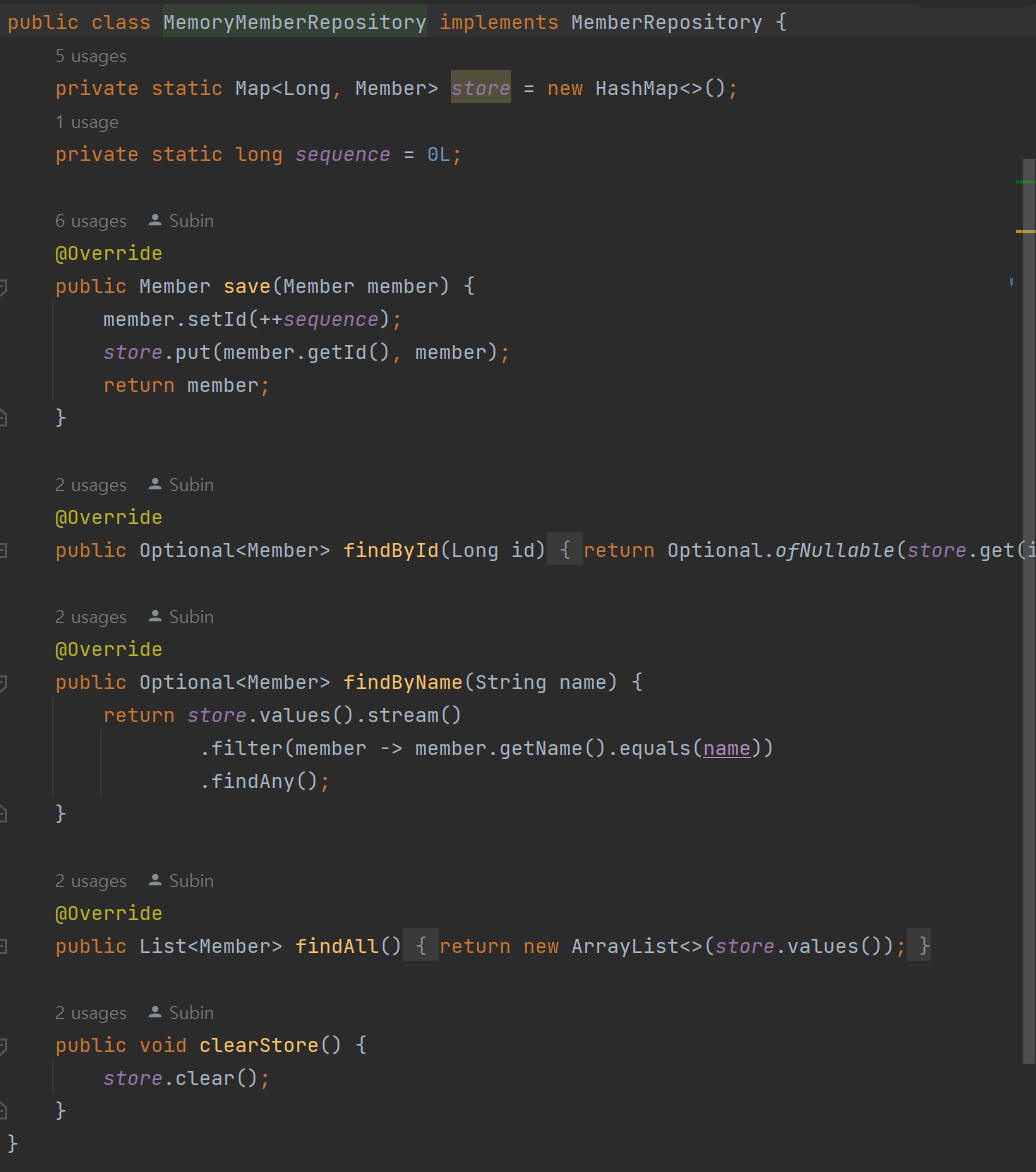The image size is (1036, 1172).
Task: Click underlined name argument in equals
Action: point(727,748)
